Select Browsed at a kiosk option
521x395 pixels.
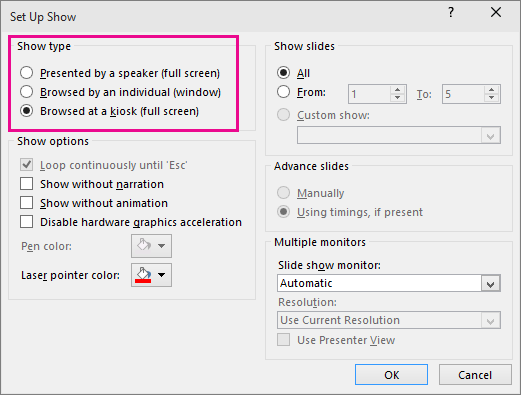(26, 111)
